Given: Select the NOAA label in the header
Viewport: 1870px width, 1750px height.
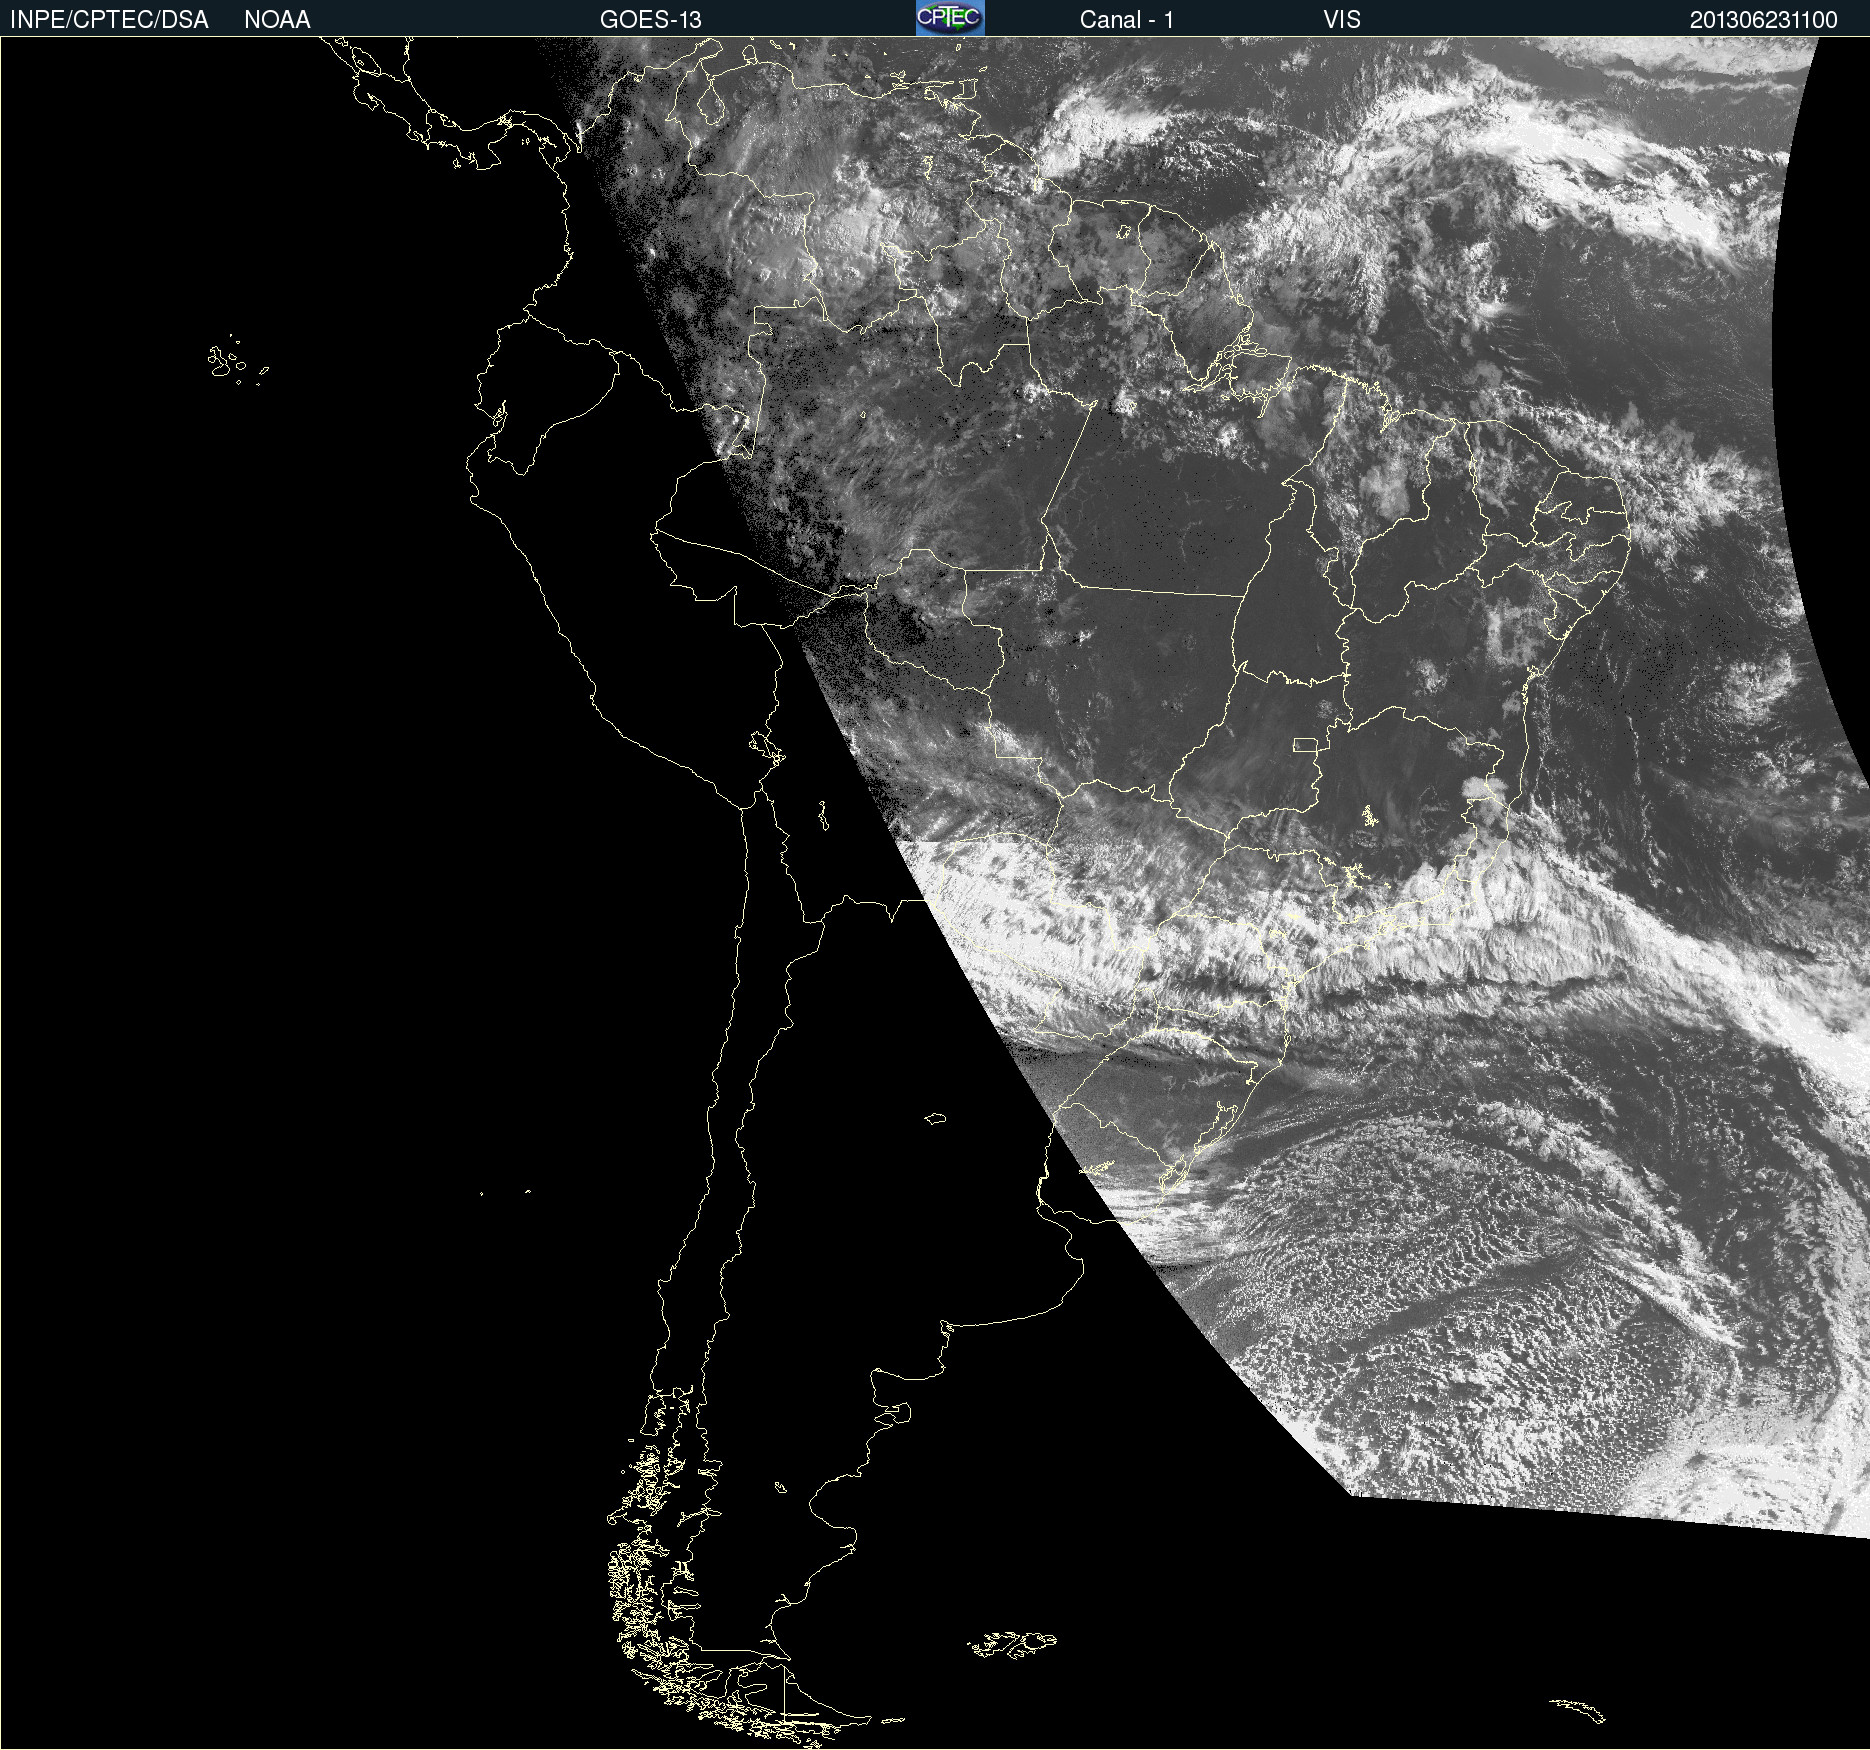Looking at the screenshot, I should tap(277, 20).
